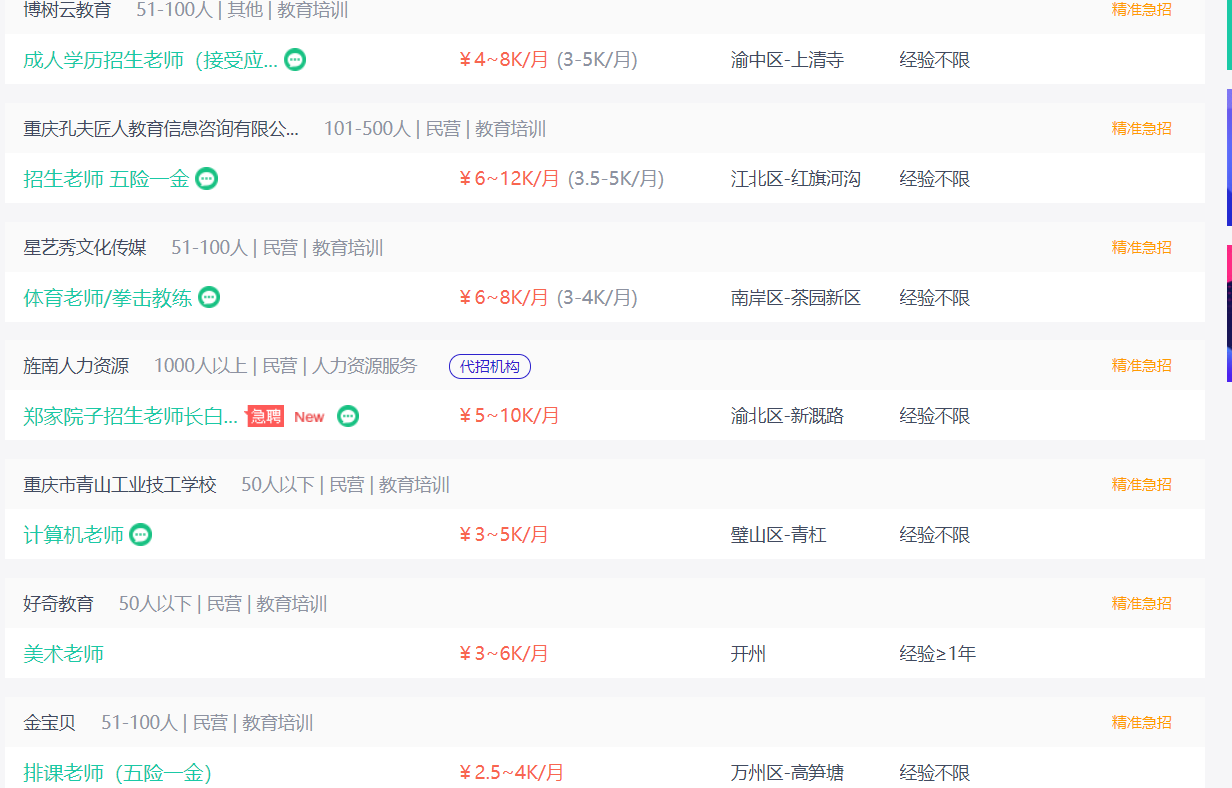Click chat icon beside 成人学历招生老师 job
This screenshot has width=1232, height=788.
pos(295,60)
